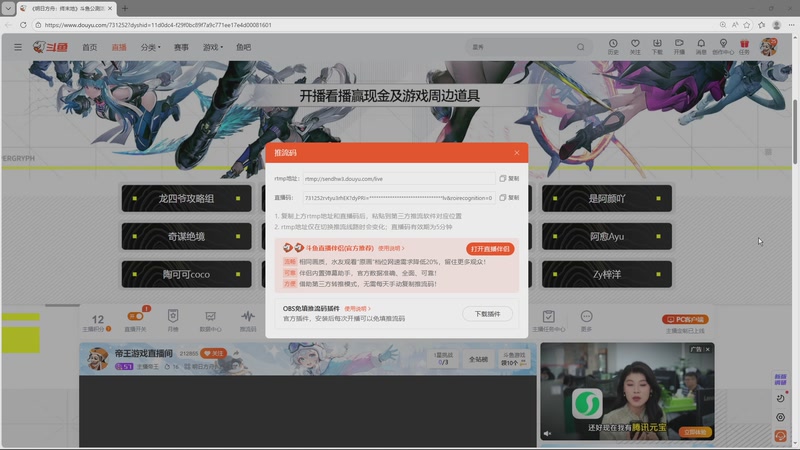The width and height of the screenshot is (800, 450).
Task: Open 消息 bell icon
Action: coord(701,46)
